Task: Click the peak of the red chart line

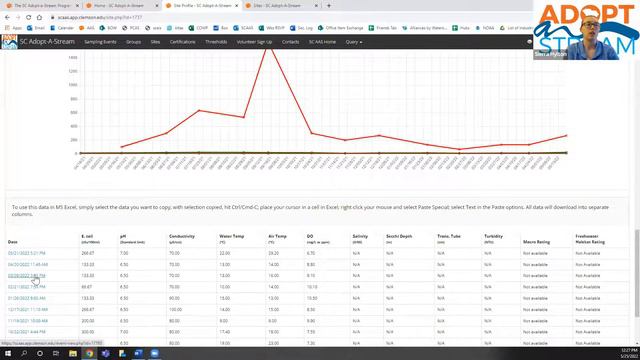Action: click(x=268, y=49)
